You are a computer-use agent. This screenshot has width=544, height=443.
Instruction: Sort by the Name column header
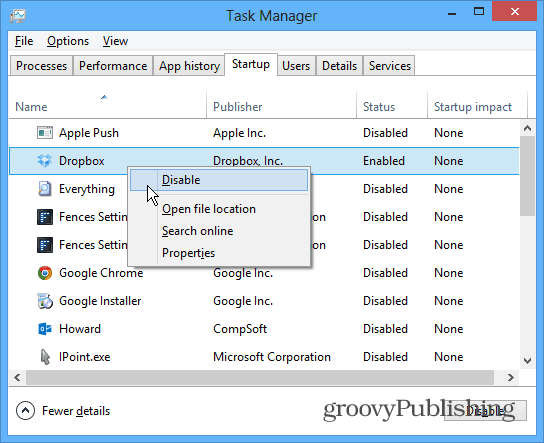point(108,105)
